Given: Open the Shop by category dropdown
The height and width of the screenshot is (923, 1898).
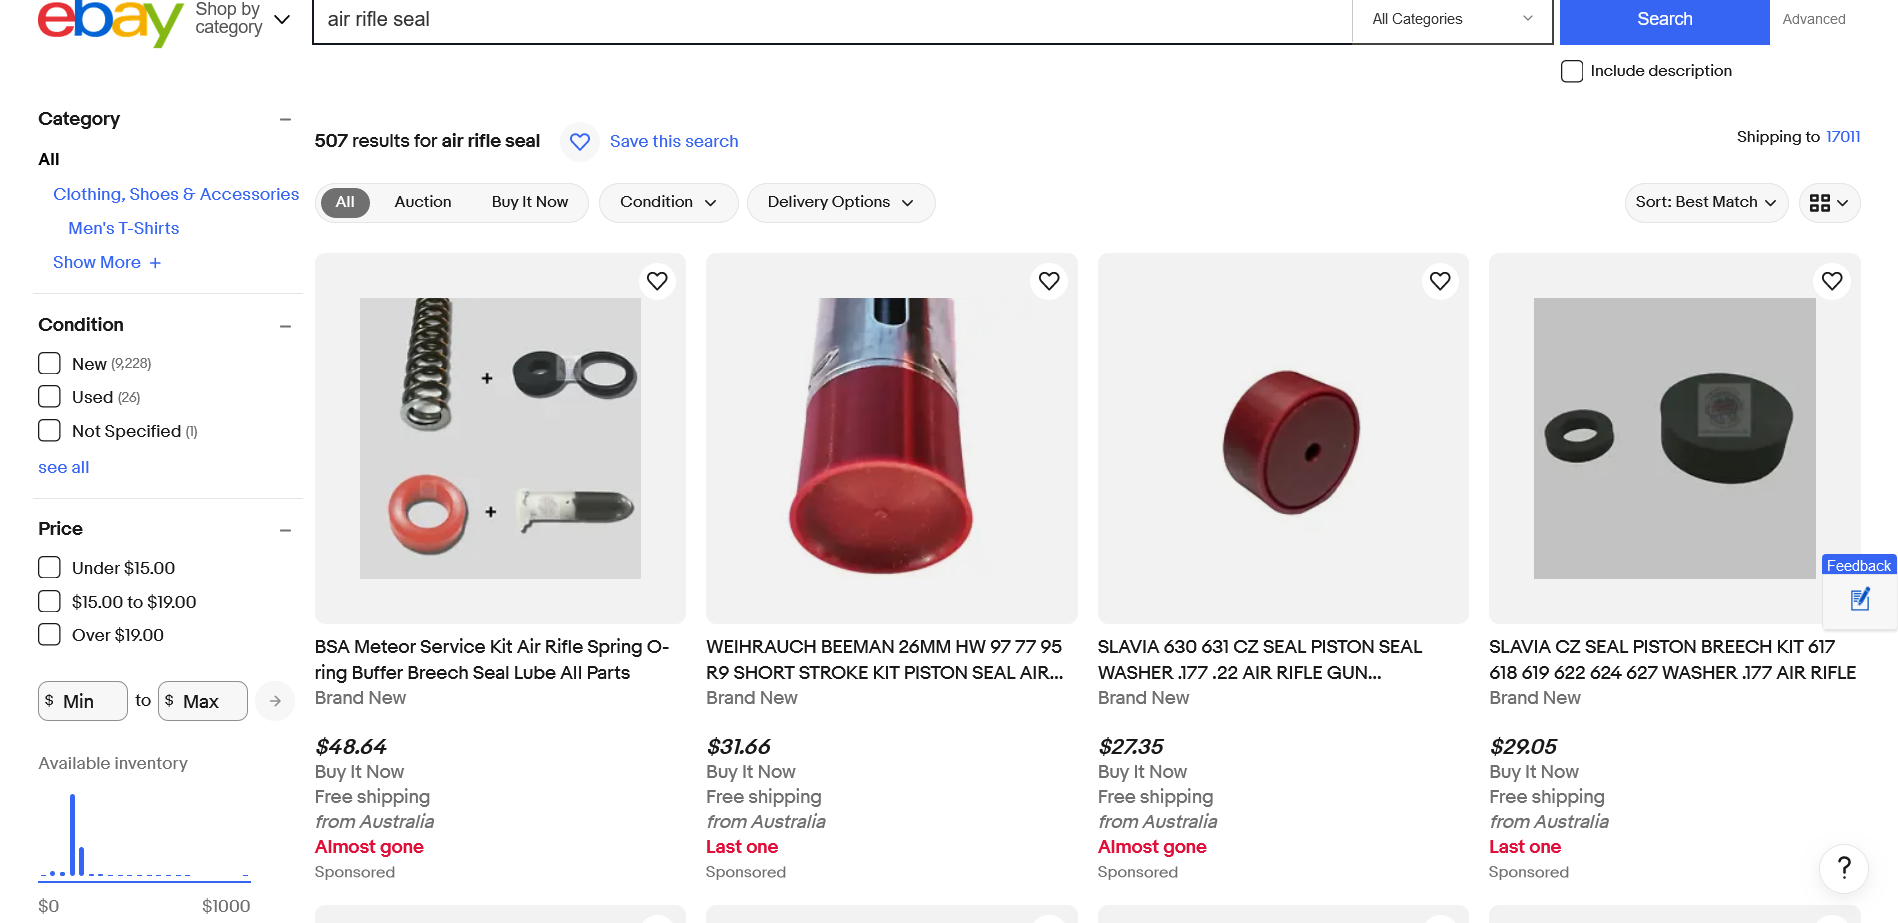Looking at the screenshot, I should pos(243,19).
